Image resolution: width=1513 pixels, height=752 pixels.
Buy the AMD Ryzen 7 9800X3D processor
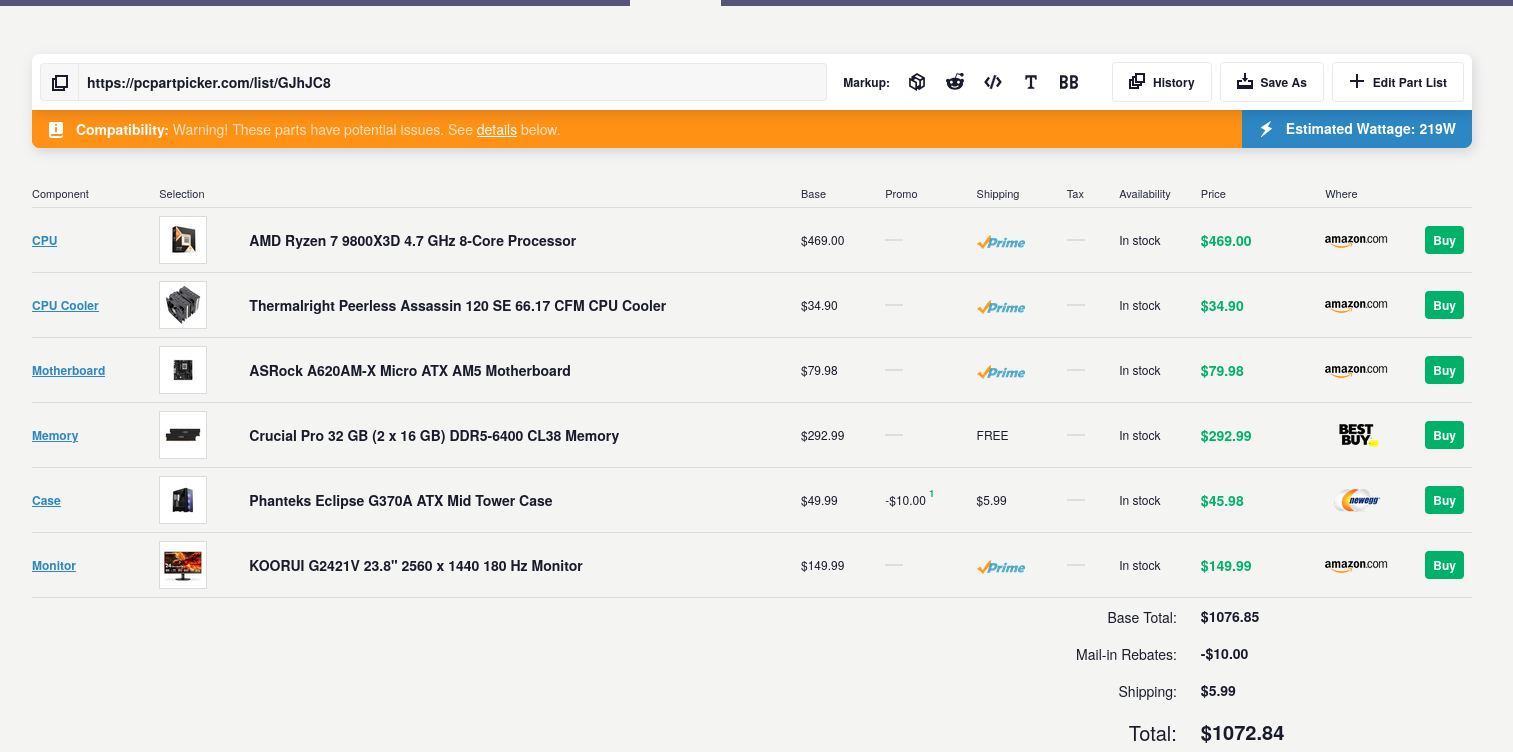(x=1444, y=240)
